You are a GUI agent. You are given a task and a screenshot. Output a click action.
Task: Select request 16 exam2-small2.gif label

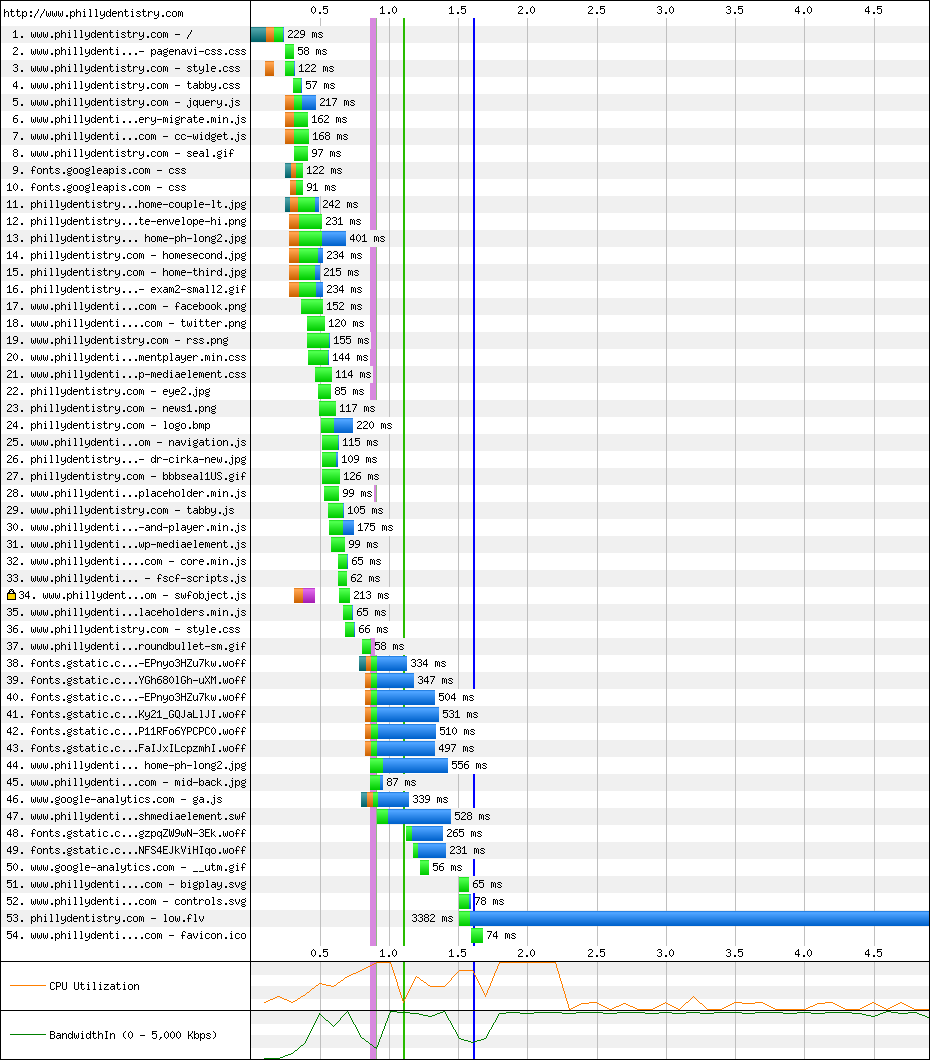tap(126, 289)
